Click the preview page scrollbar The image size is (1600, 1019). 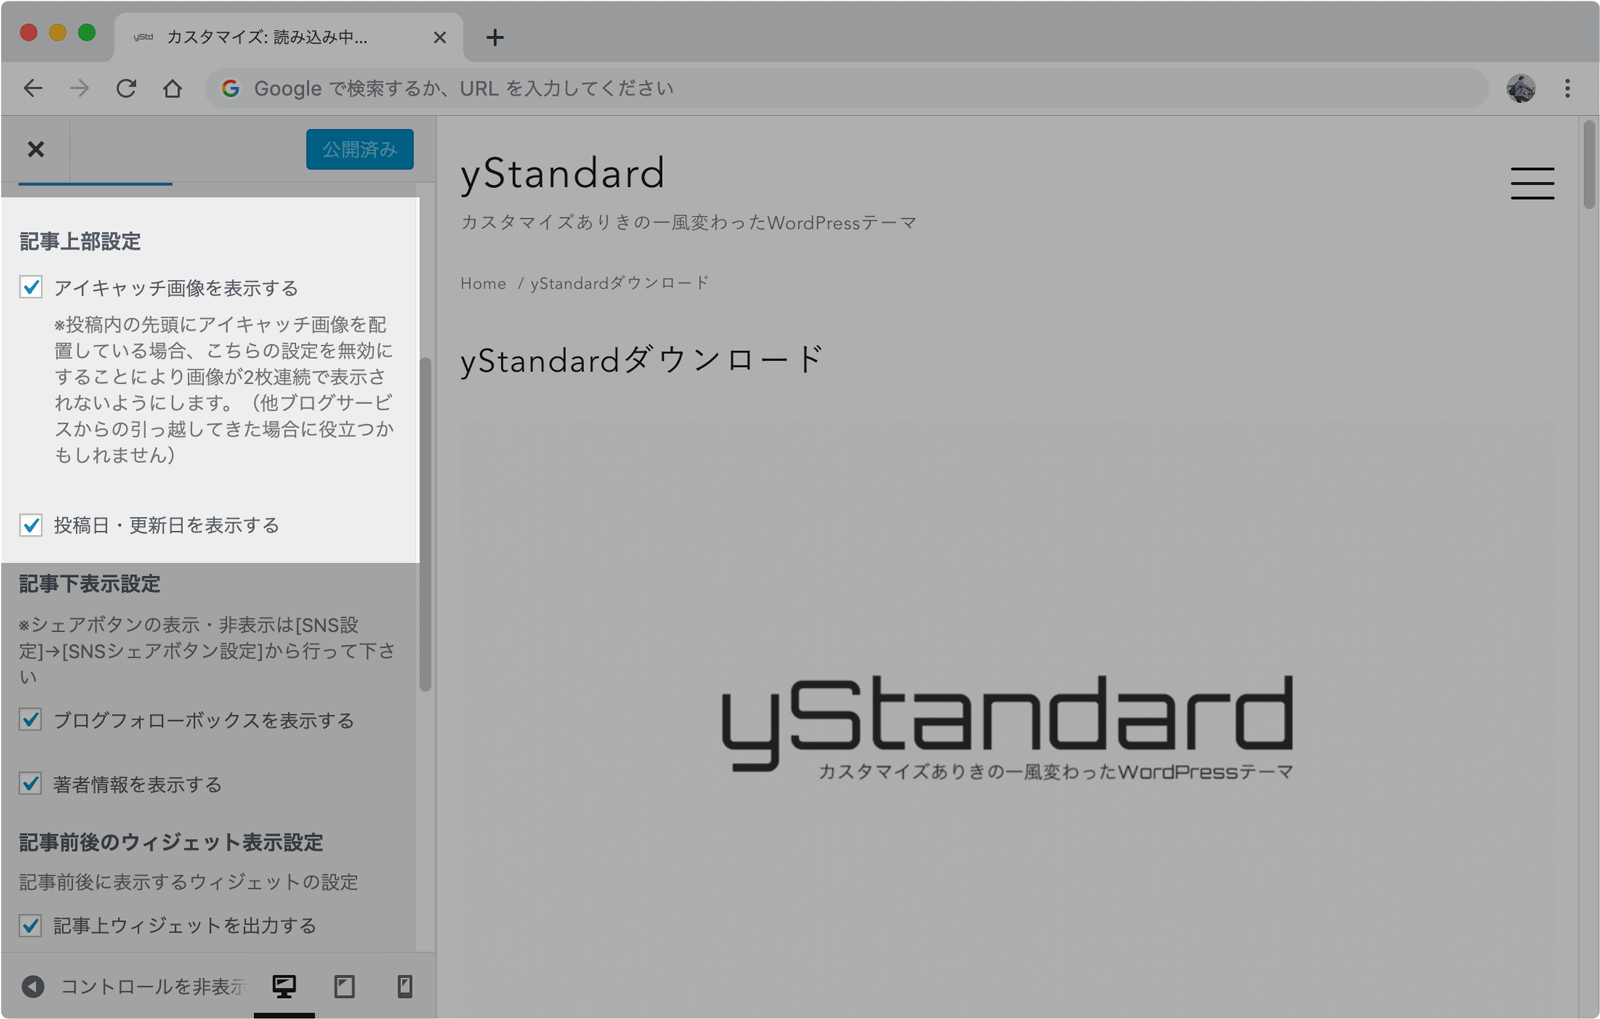[1589, 165]
